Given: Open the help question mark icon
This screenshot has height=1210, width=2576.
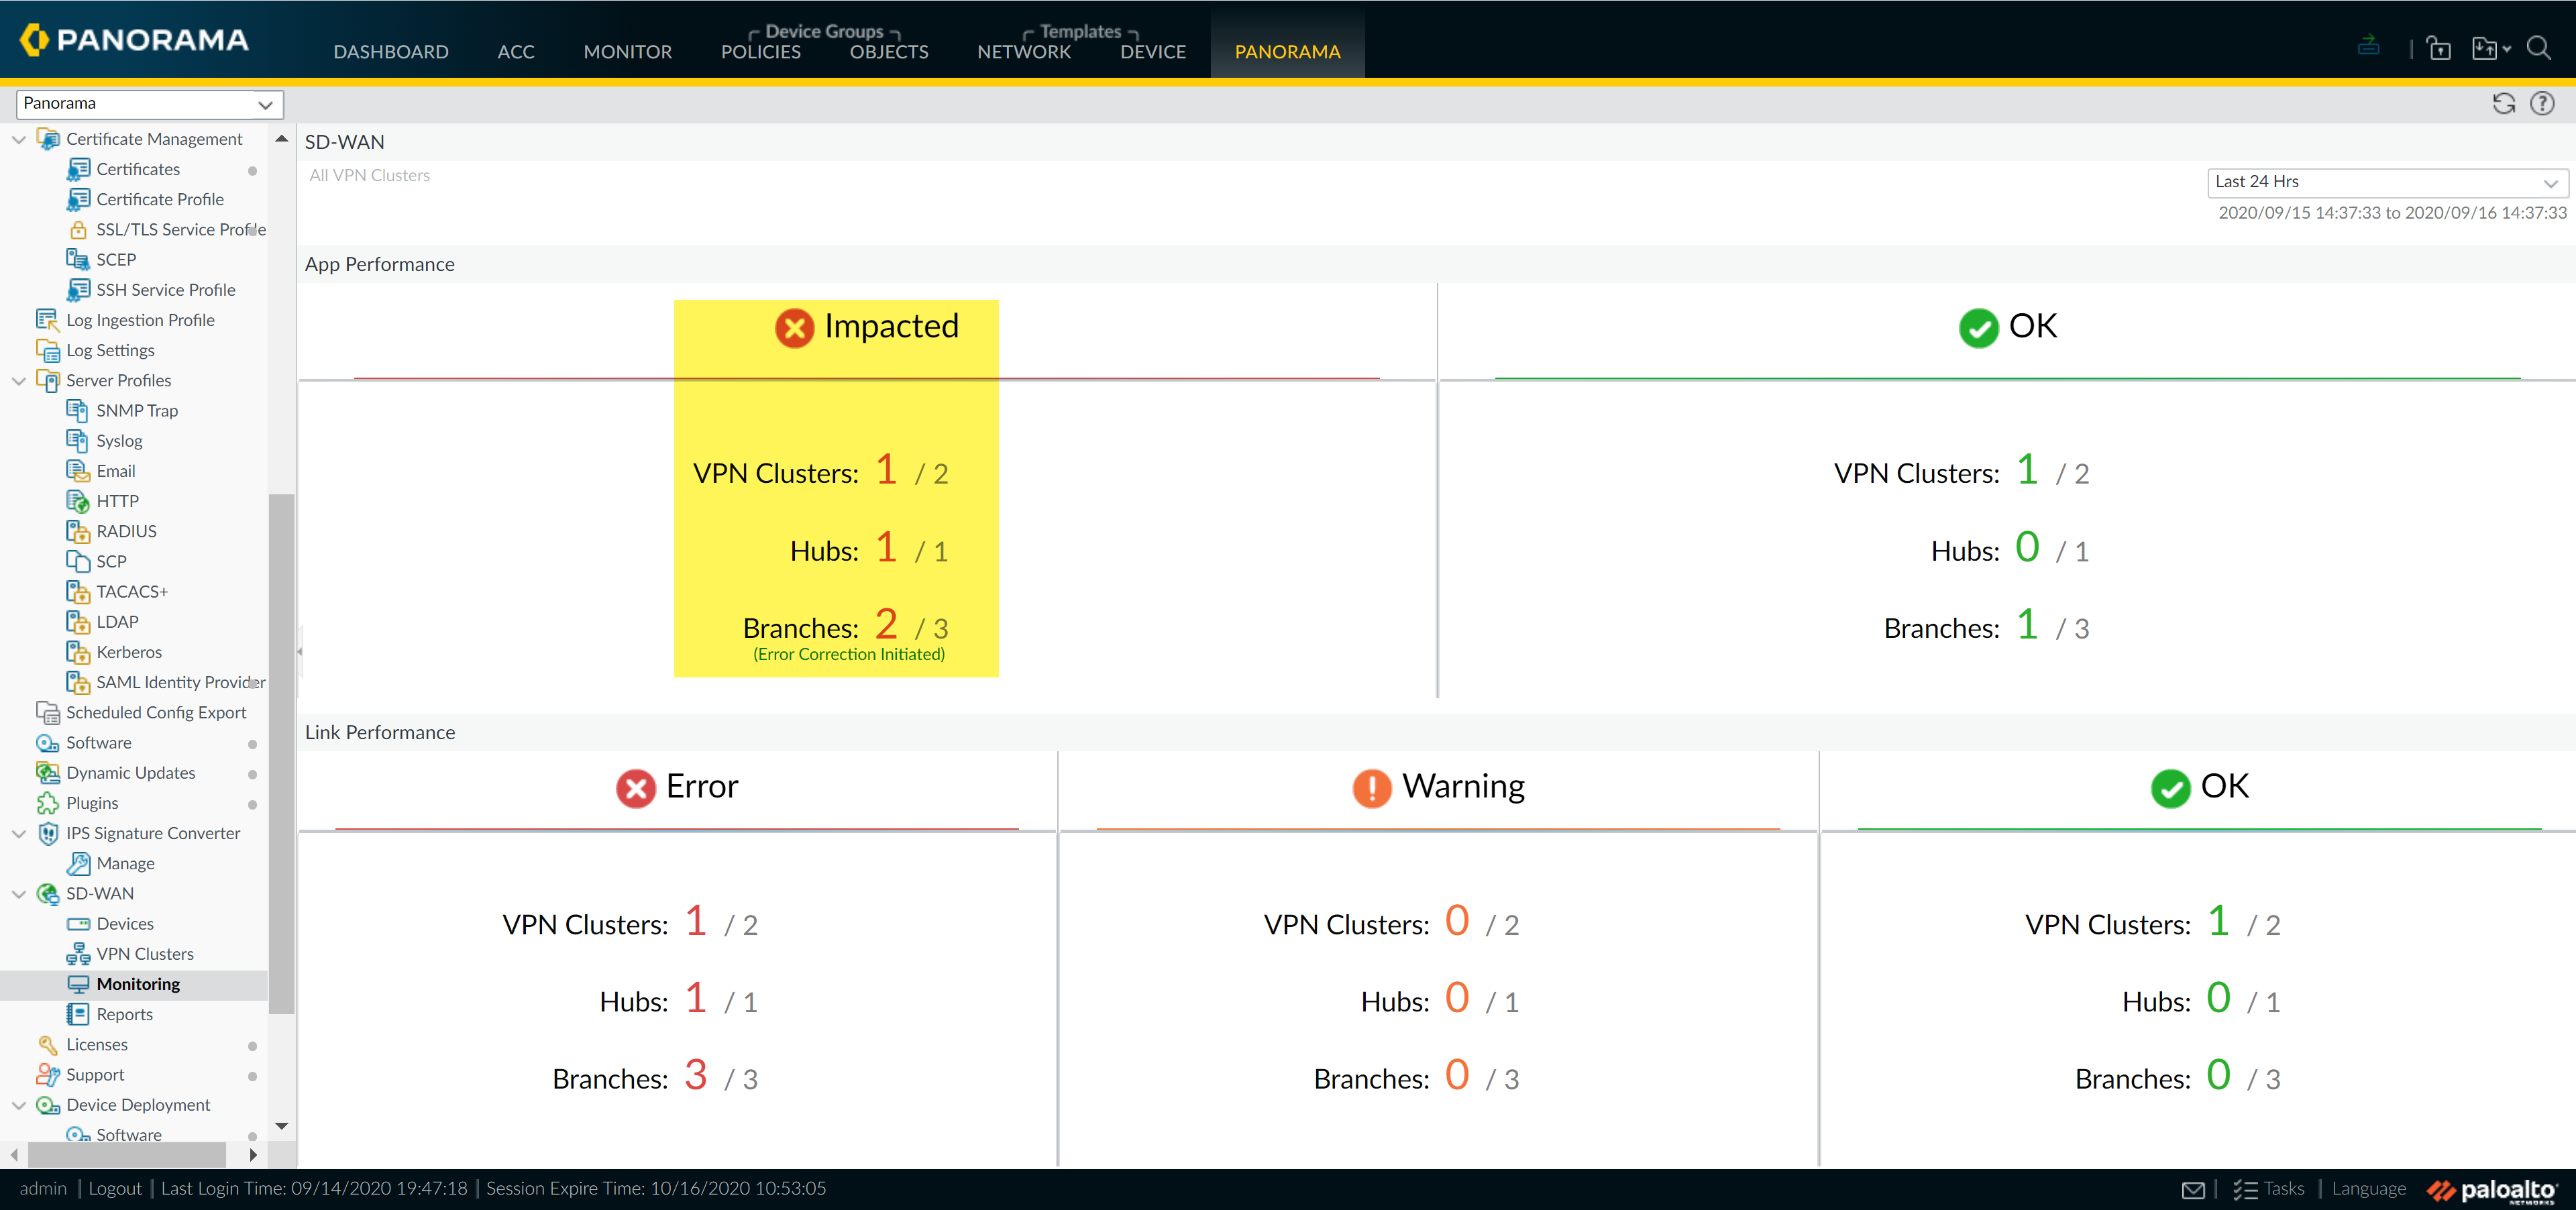Looking at the screenshot, I should 2543,103.
